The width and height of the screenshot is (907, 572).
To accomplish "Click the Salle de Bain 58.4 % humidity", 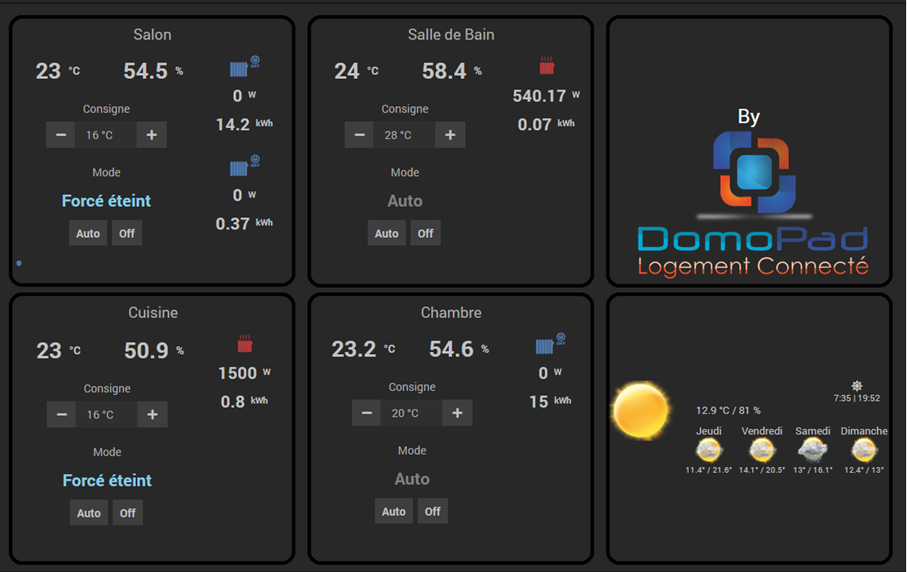I will [452, 71].
